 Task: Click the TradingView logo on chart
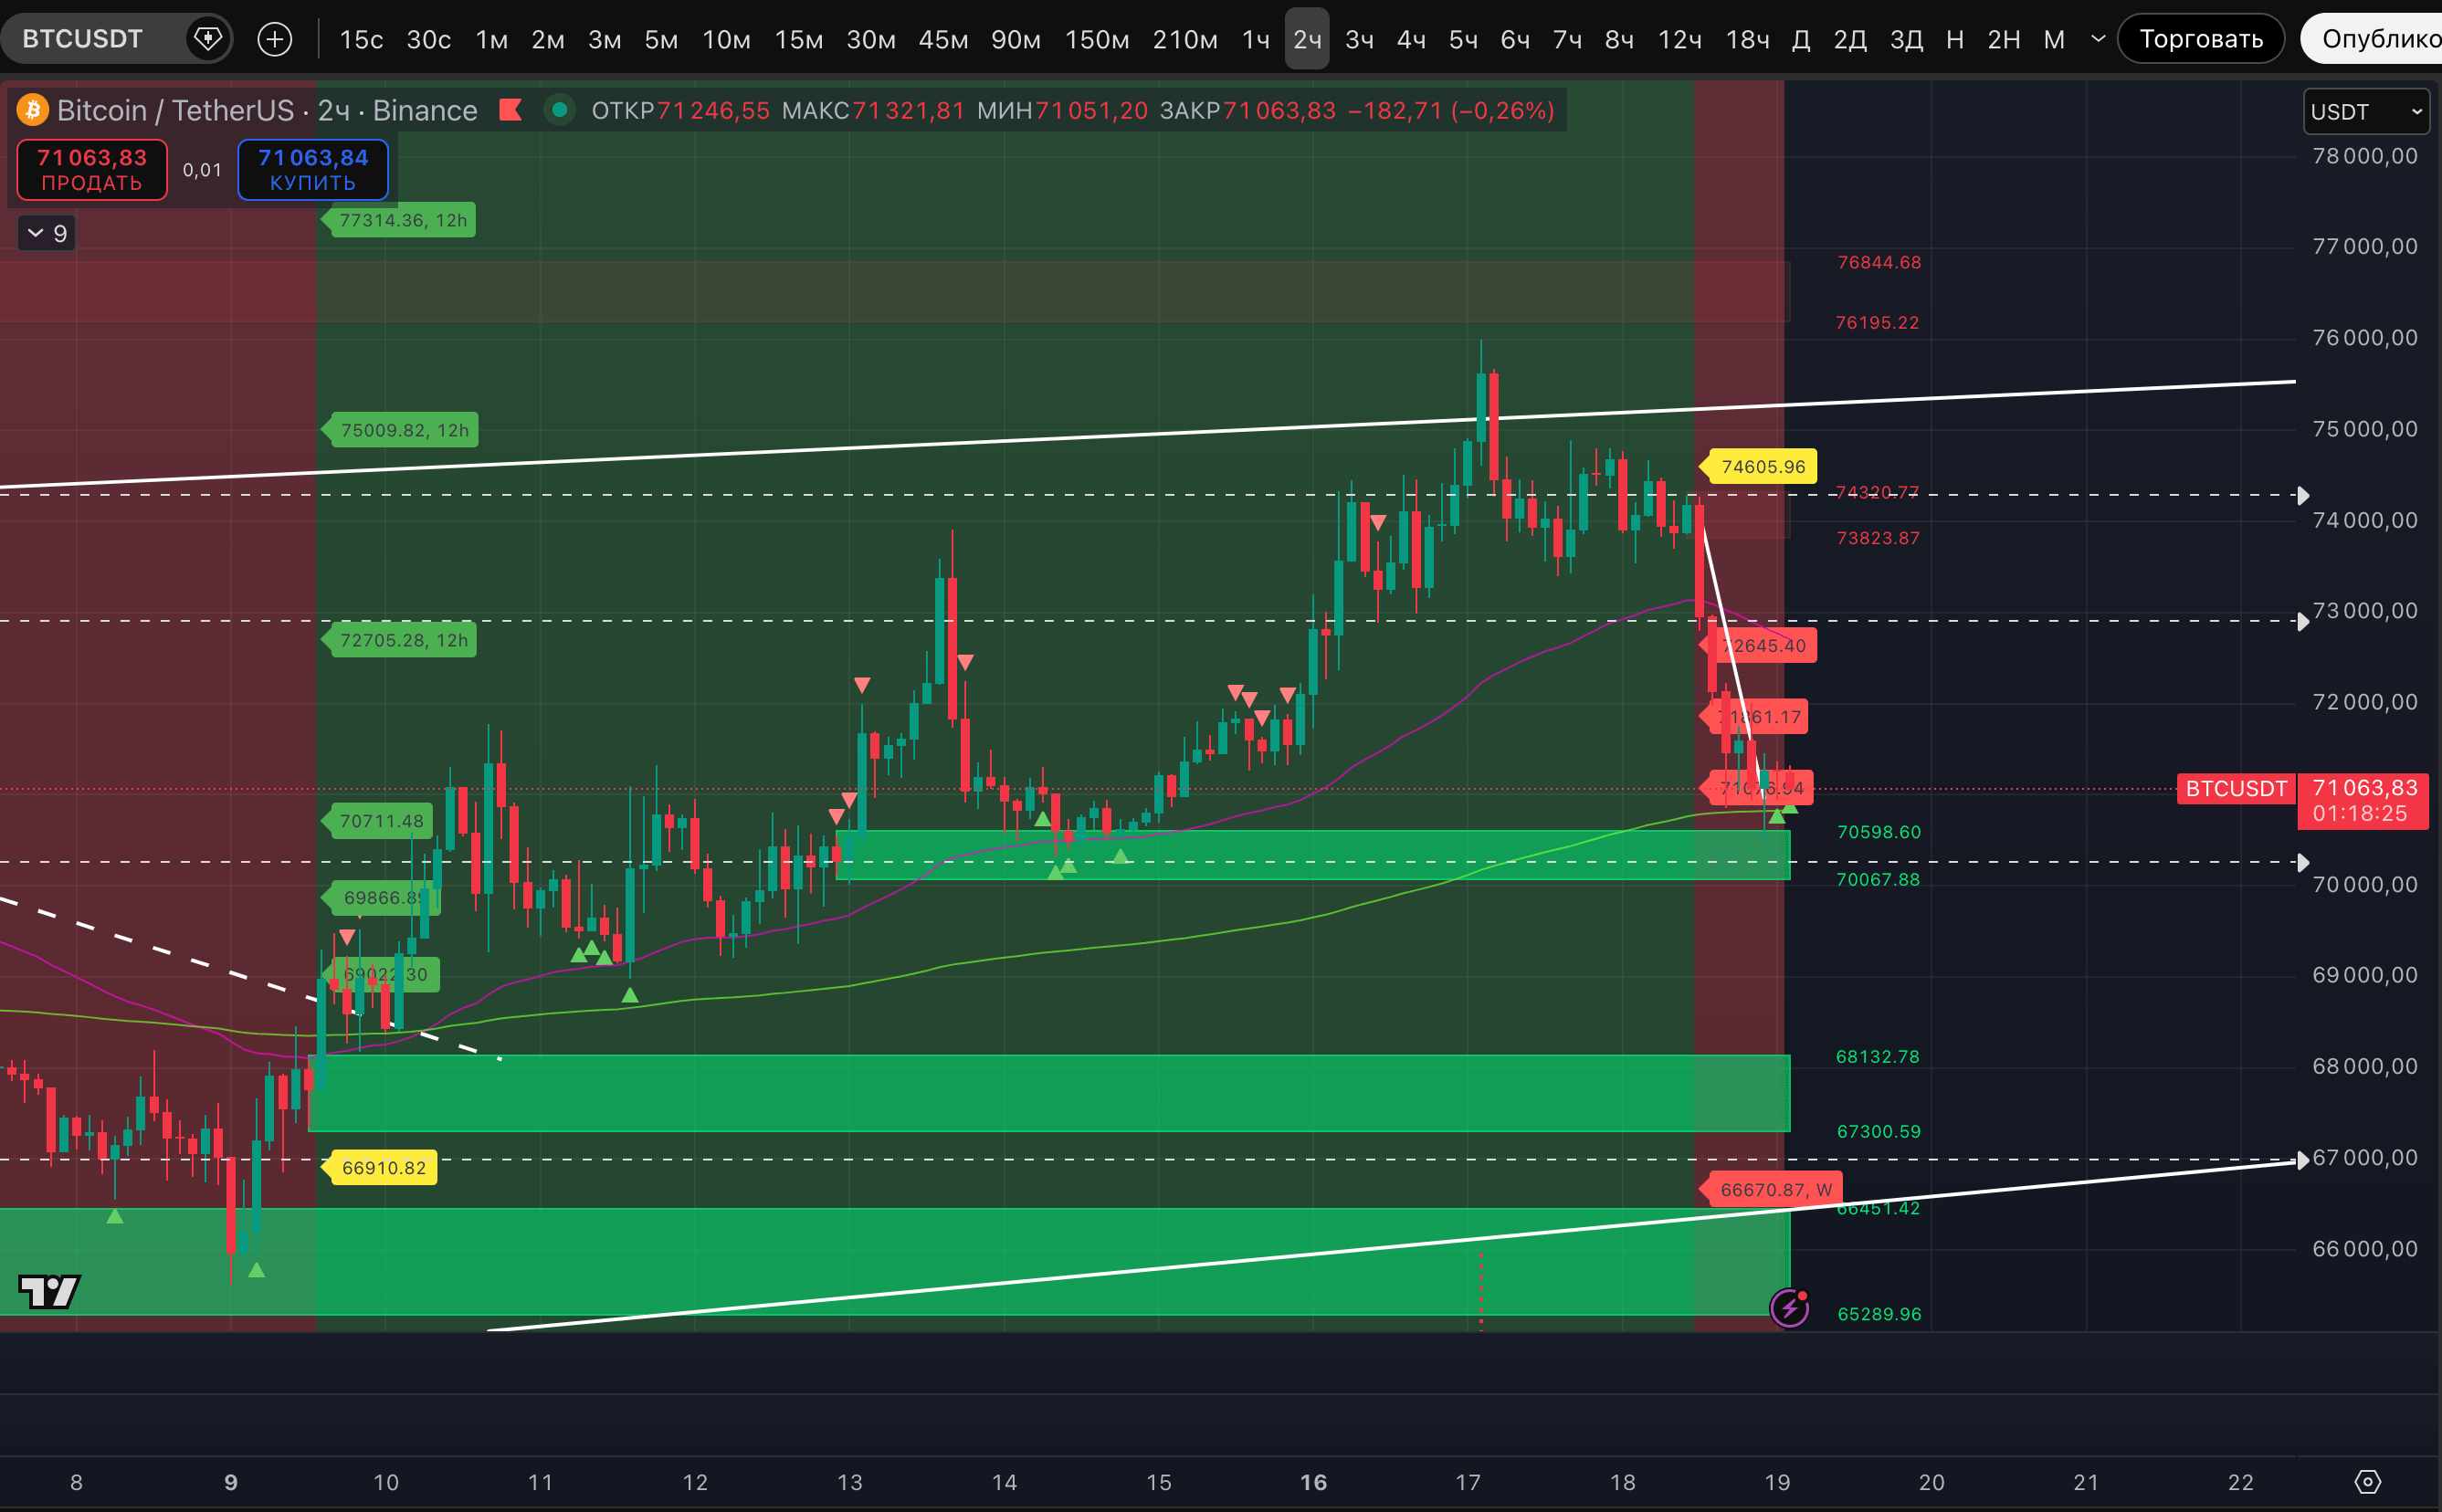(x=49, y=1291)
